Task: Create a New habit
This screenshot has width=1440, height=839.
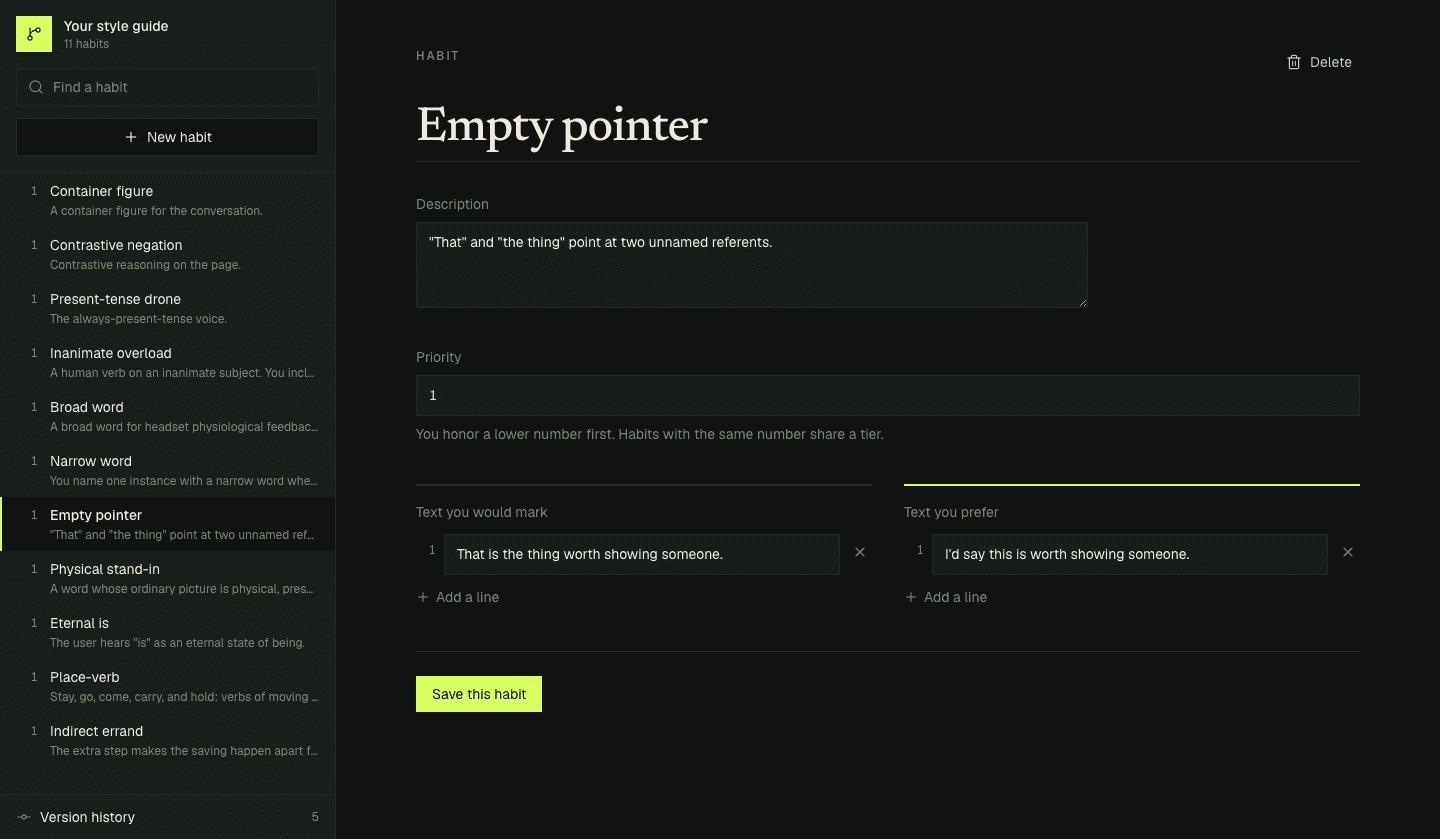Action: 167,137
